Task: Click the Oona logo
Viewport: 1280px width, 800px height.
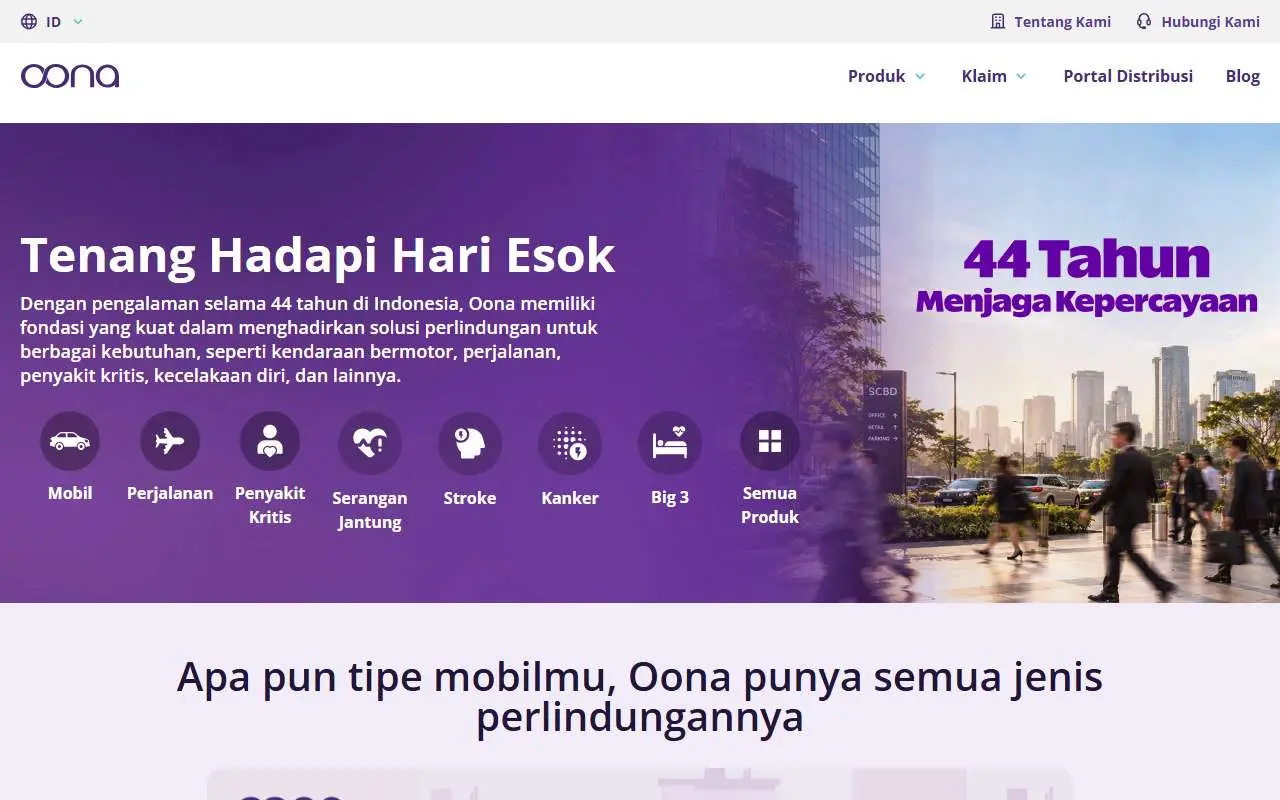Action: click(x=70, y=76)
